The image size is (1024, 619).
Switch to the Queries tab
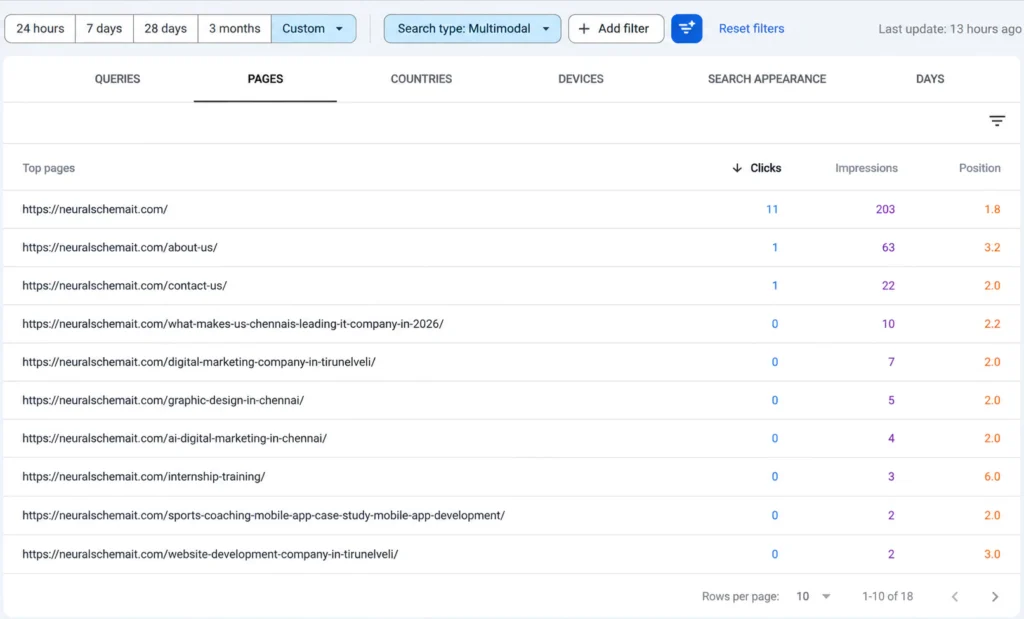coord(118,79)
